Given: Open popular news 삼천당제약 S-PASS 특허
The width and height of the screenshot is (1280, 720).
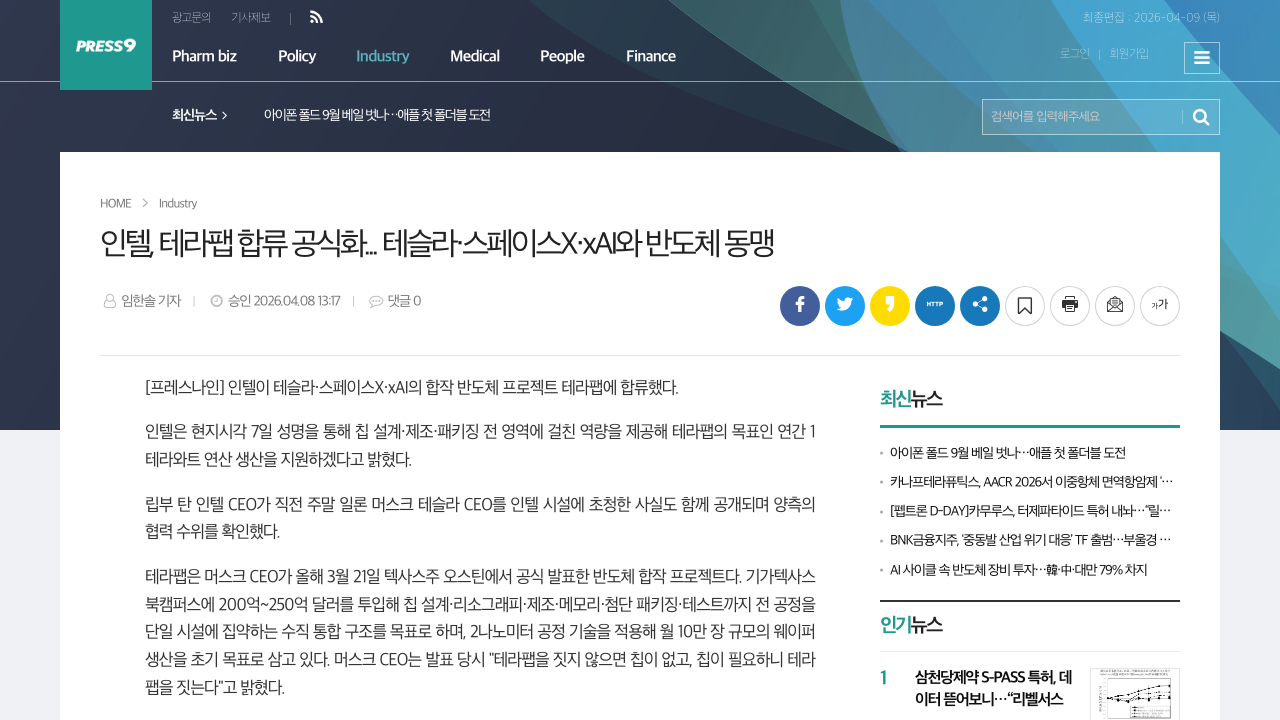Looking at the screenshot, I should pyautogui.click(x=993, y=689).
